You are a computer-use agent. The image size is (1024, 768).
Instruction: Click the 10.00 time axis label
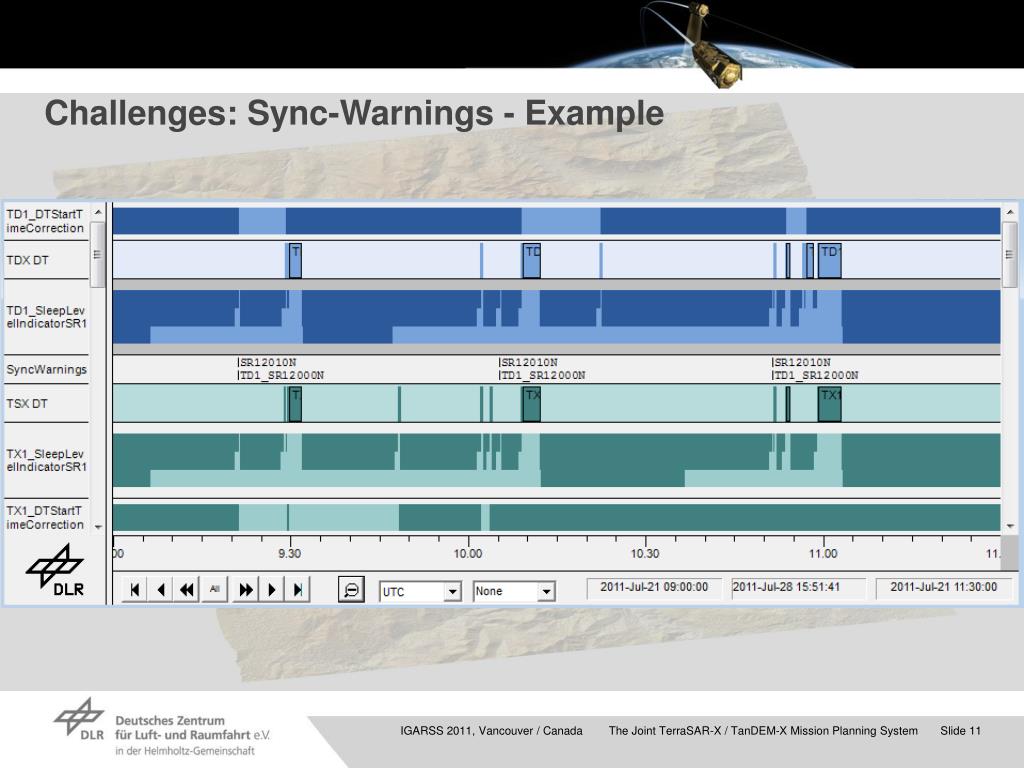pos(468,554)
